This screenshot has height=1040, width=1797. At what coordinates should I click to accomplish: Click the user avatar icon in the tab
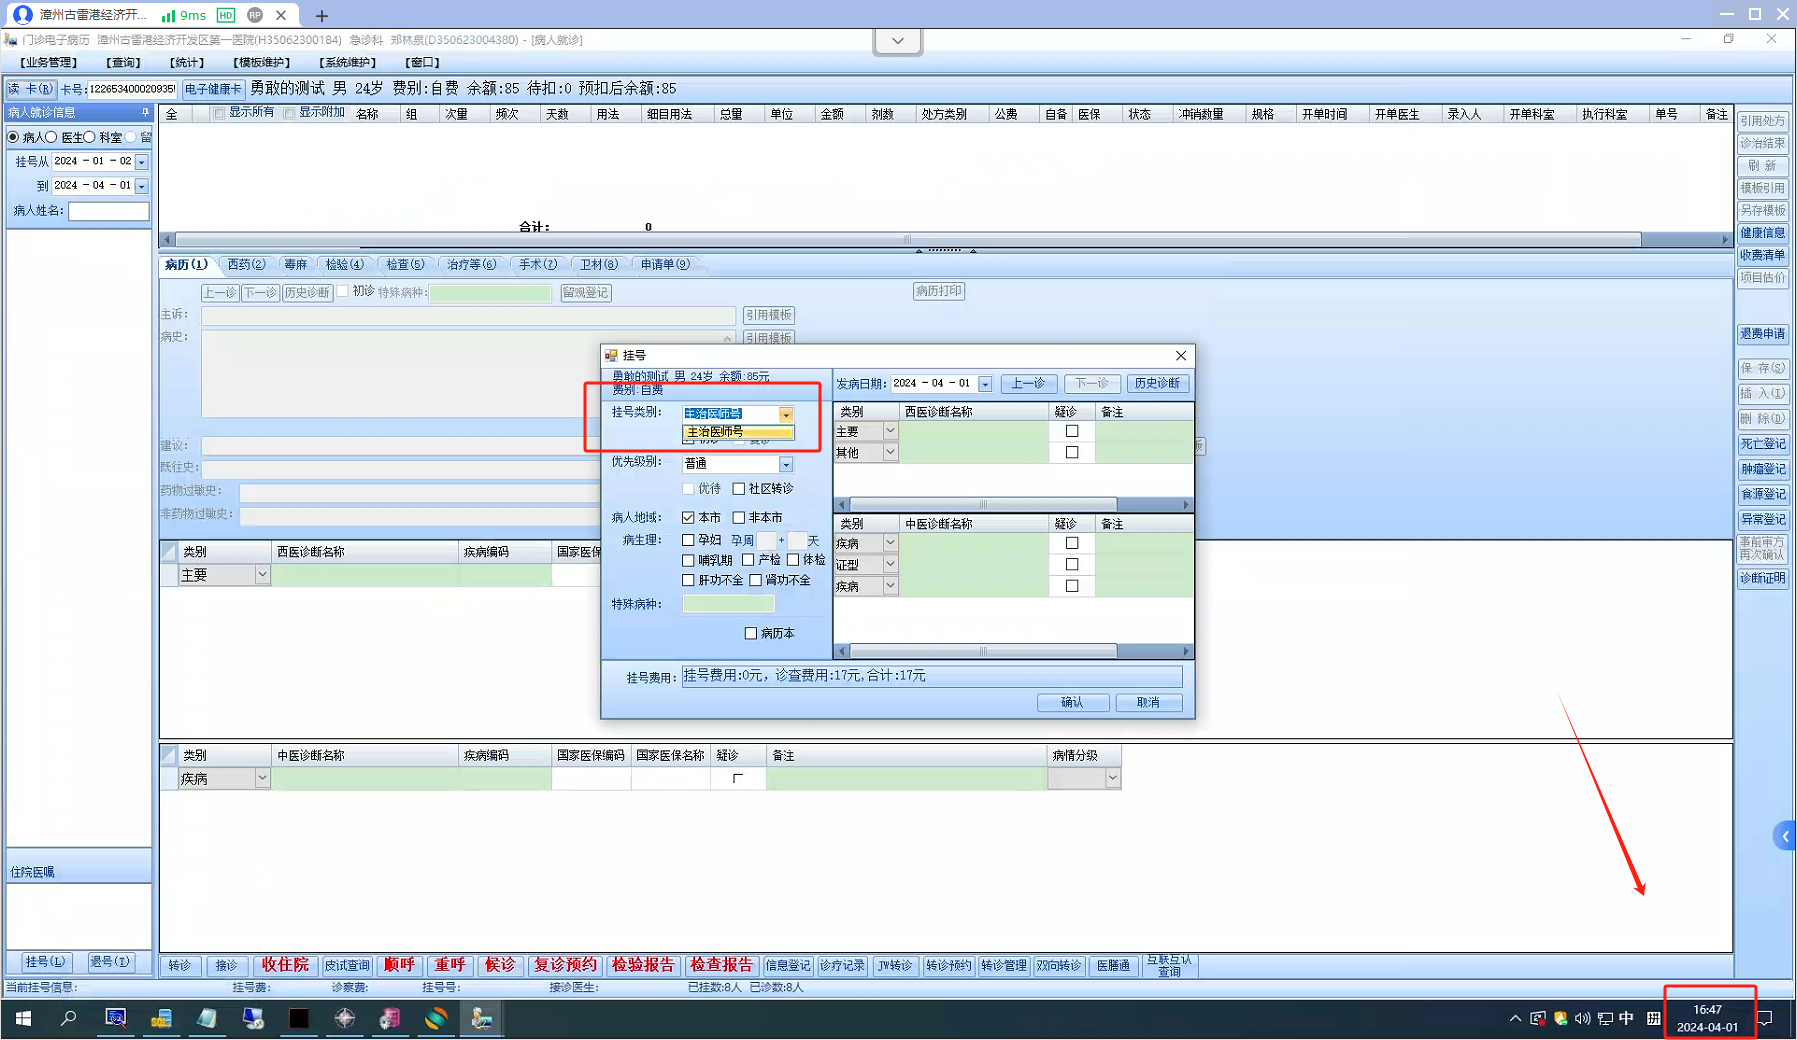coord(22,15)
